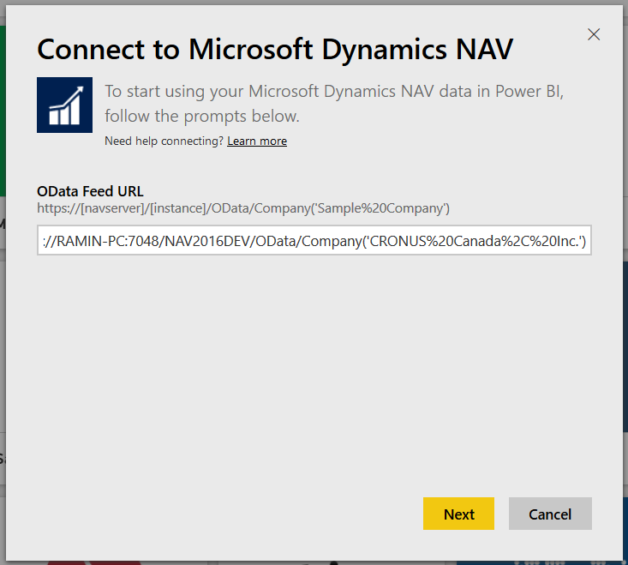Image resolution: width=628 pixels, height=565 pixels.
Task: Close the dialog with the X icon
Action: (x=594, y=34)
